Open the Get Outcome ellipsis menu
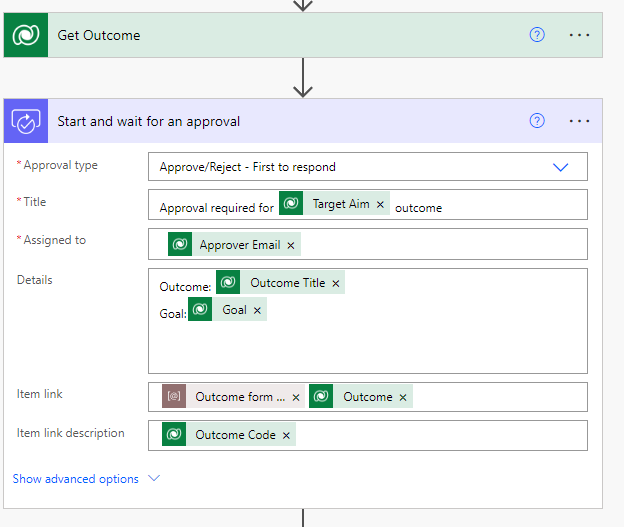The image size is (624, 527). [x=579, y=35]
